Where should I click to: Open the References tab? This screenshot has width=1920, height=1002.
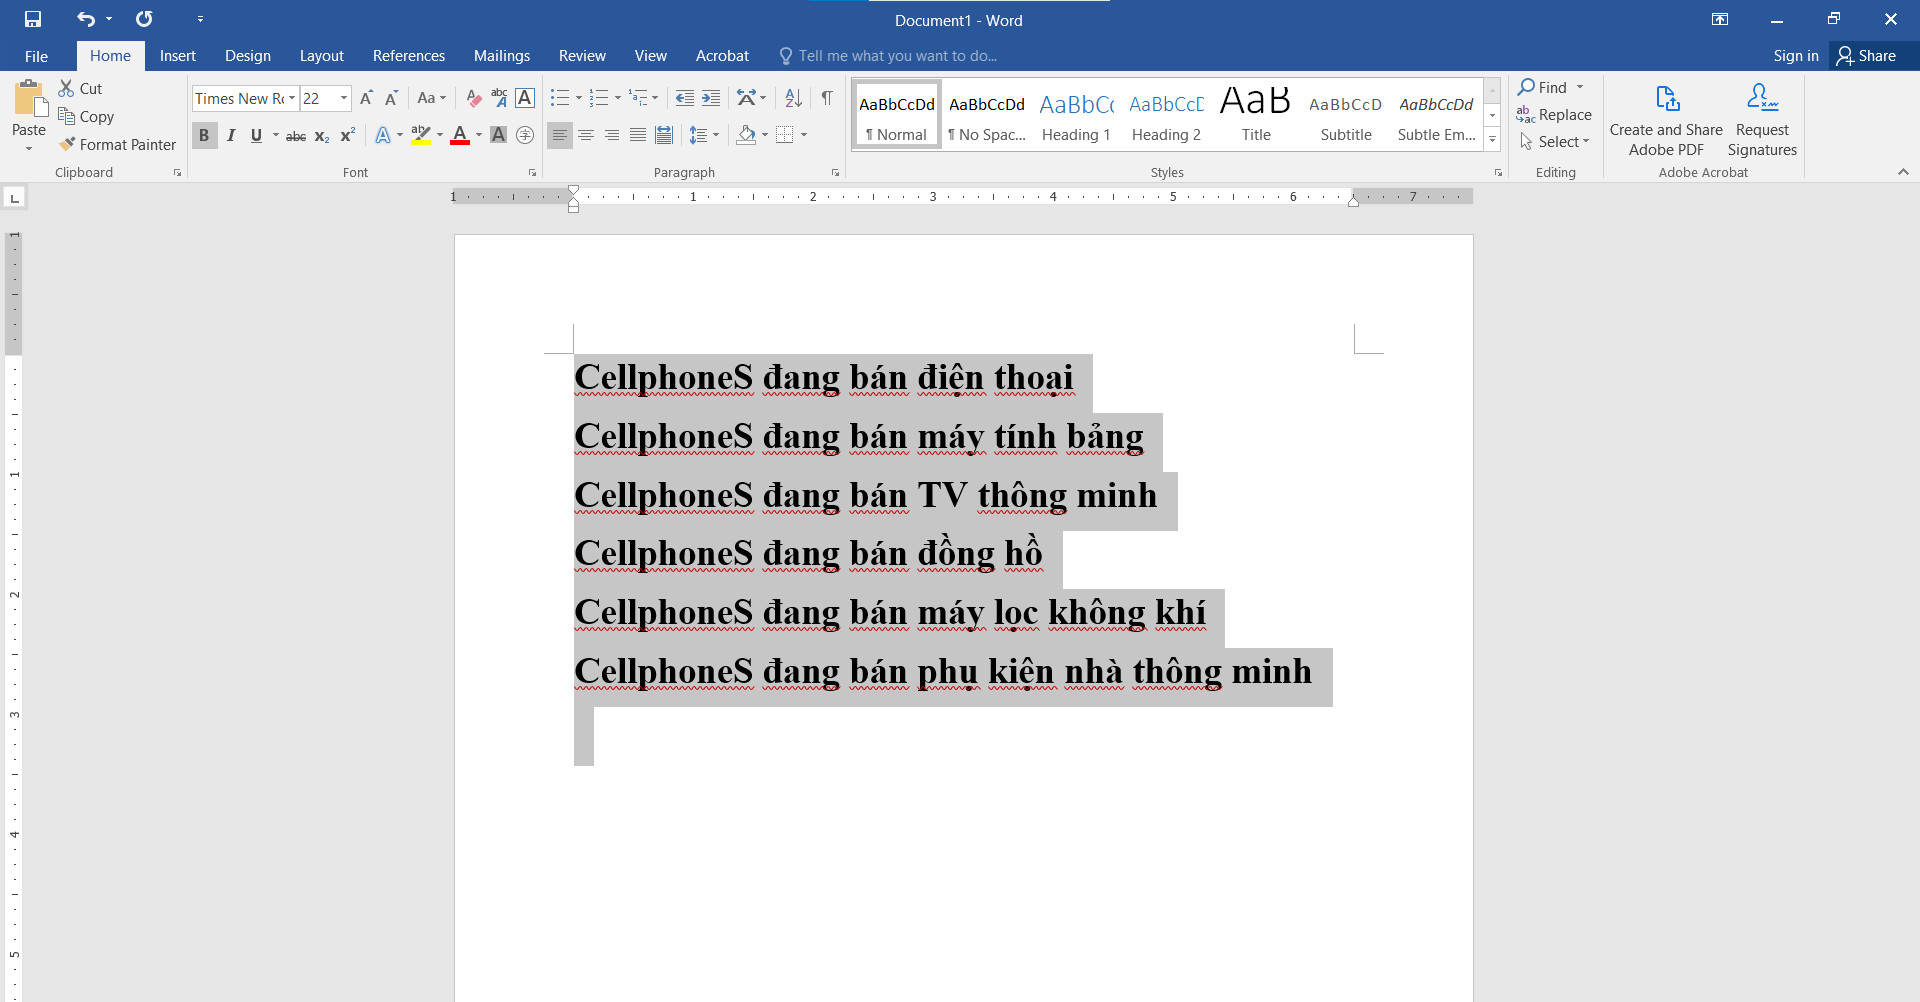[x=408, y=56]
